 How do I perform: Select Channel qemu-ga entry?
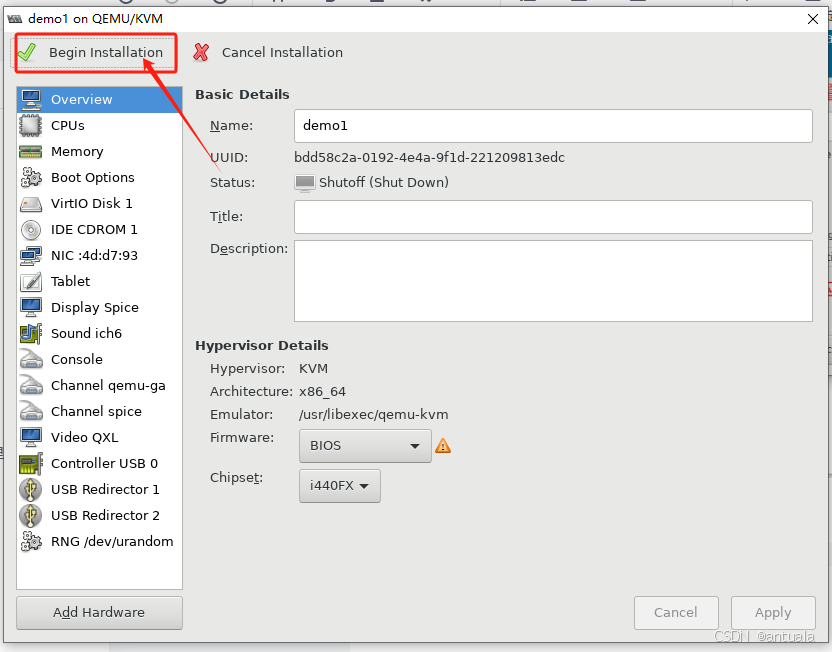99,385
